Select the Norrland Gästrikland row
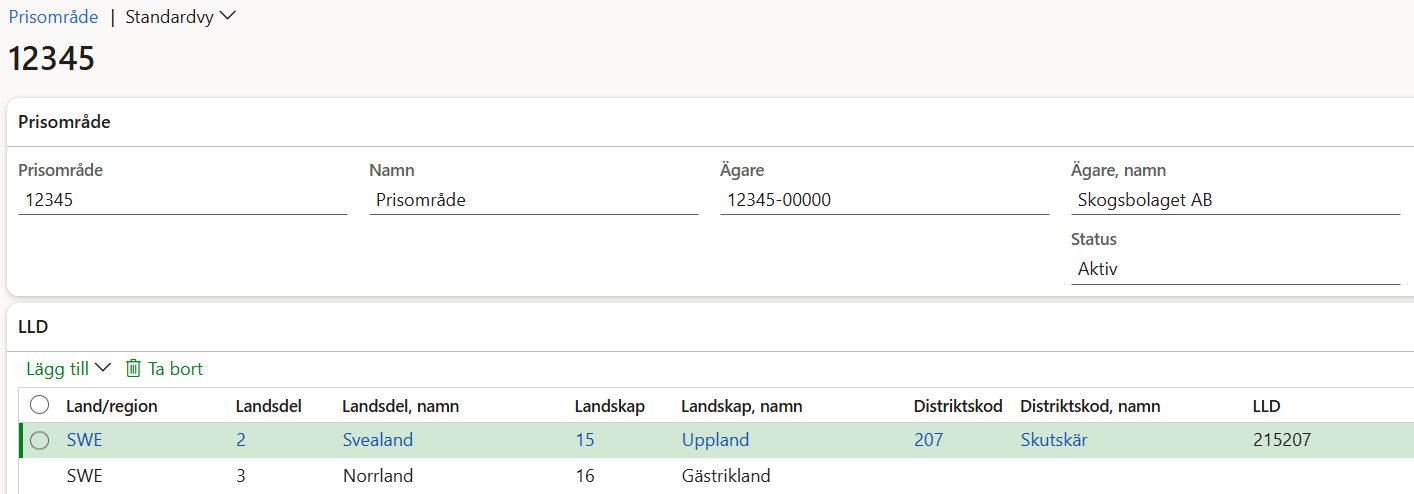The height and width of the screenshot is (494, 1414). tap(716, 476)
